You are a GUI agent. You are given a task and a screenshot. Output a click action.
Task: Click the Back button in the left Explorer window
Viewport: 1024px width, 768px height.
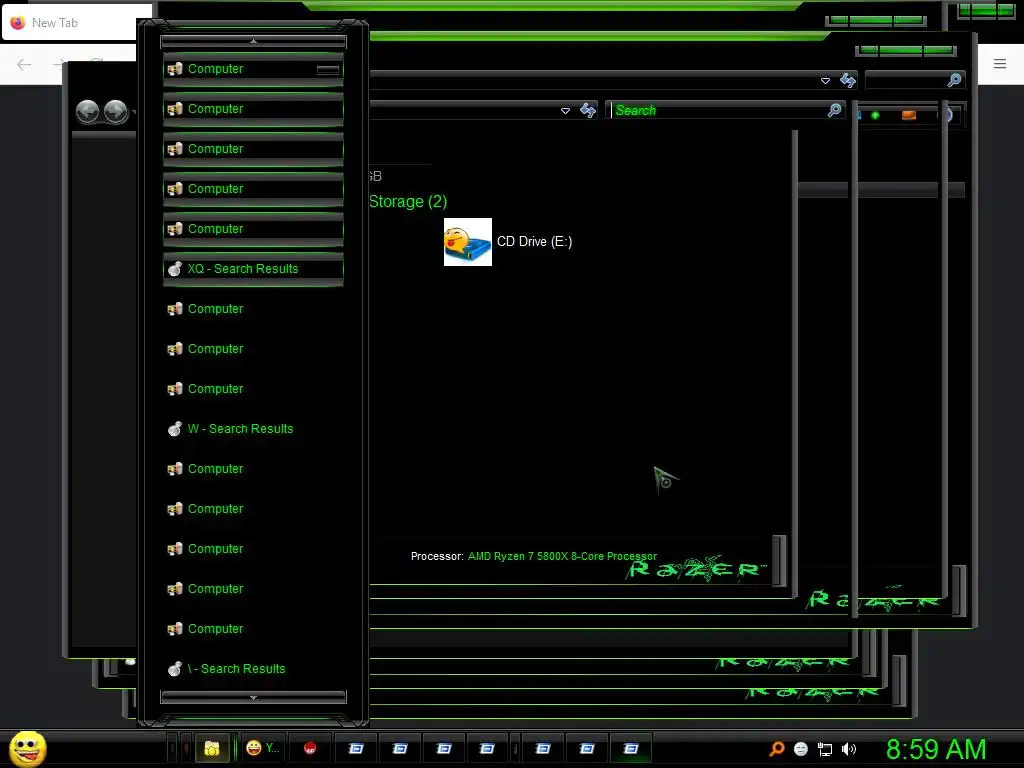(x=88, y=112)
